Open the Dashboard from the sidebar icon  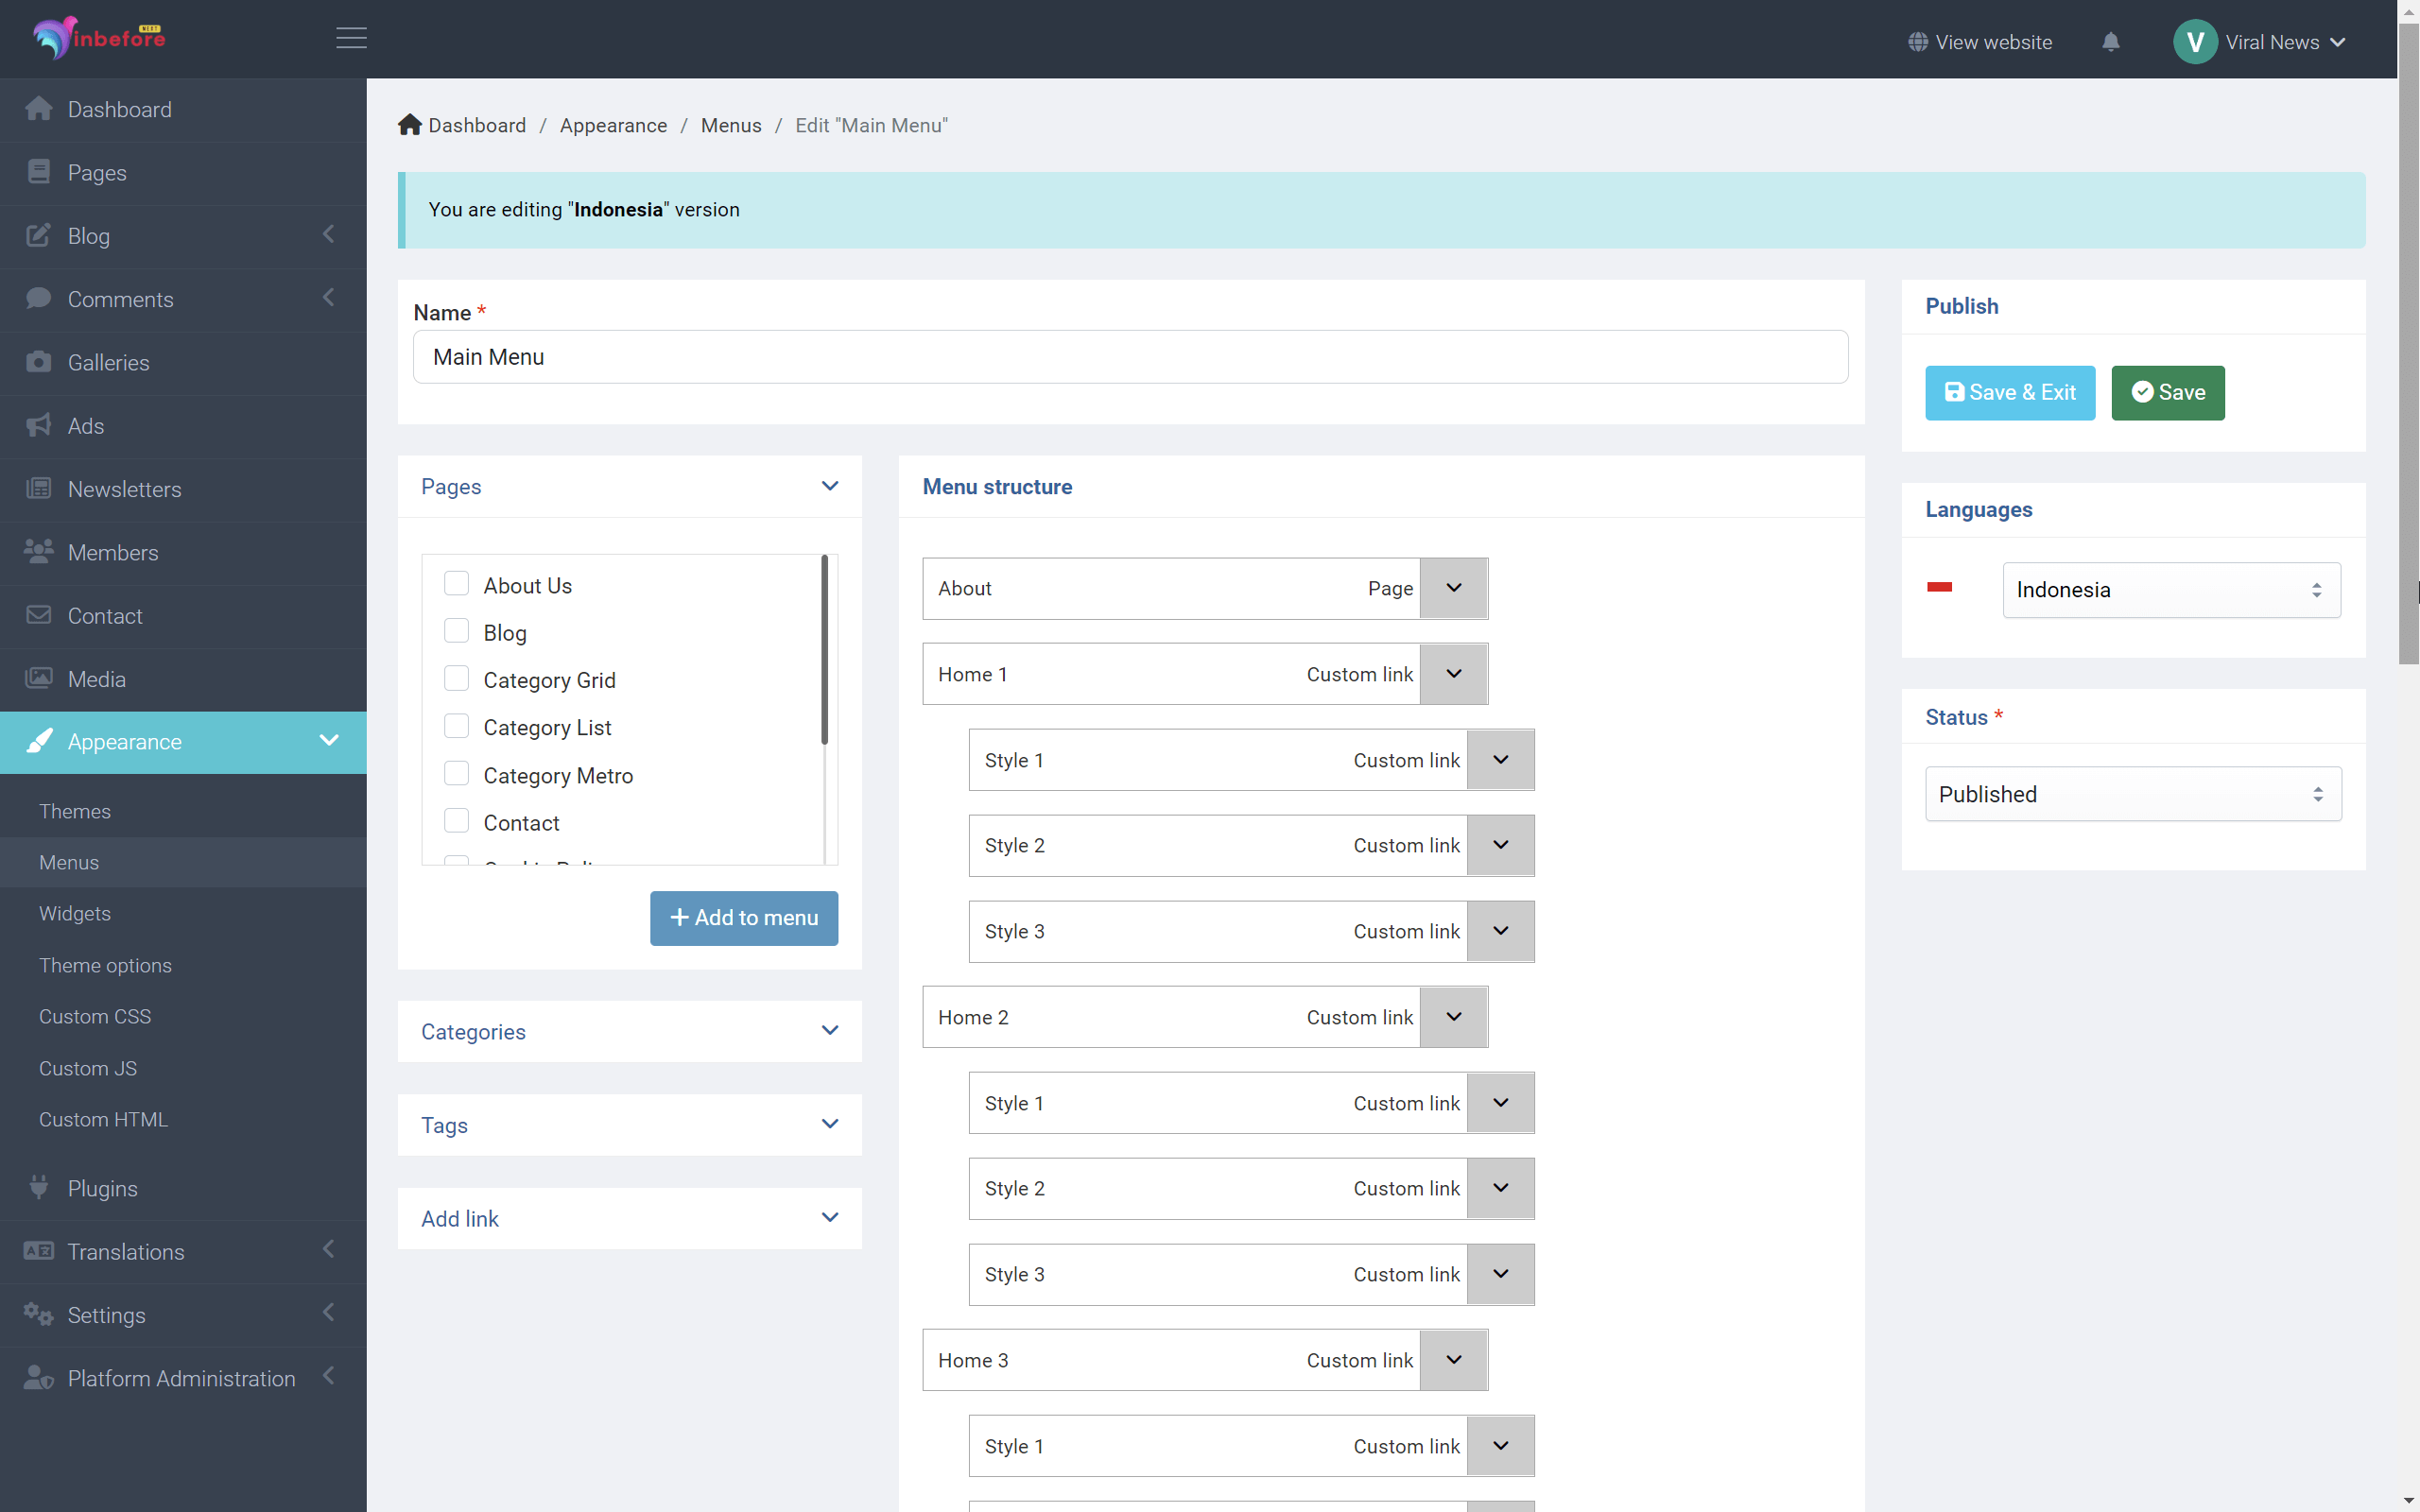[39, 109]
